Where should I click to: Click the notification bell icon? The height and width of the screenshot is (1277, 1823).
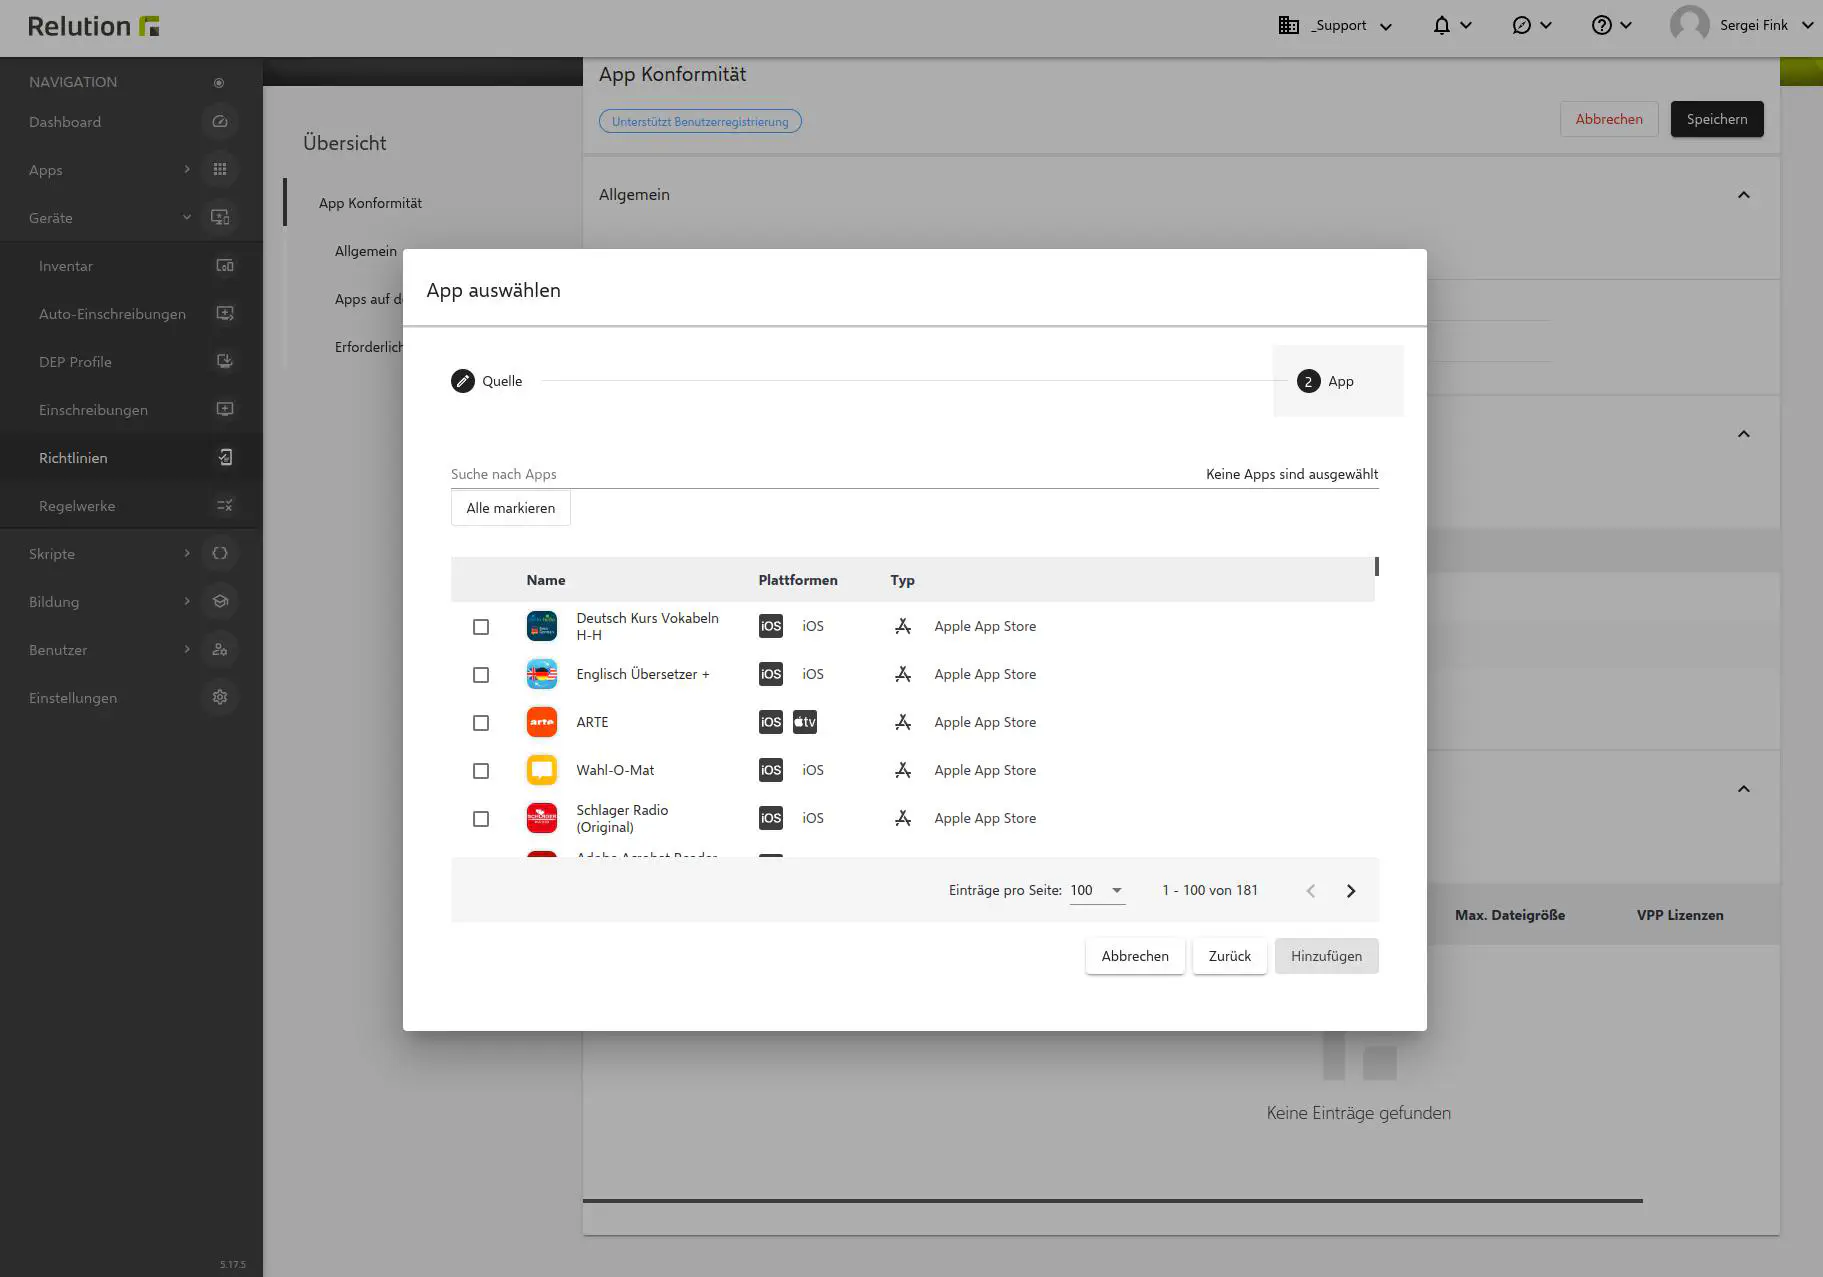click(x=1443, y=24)
